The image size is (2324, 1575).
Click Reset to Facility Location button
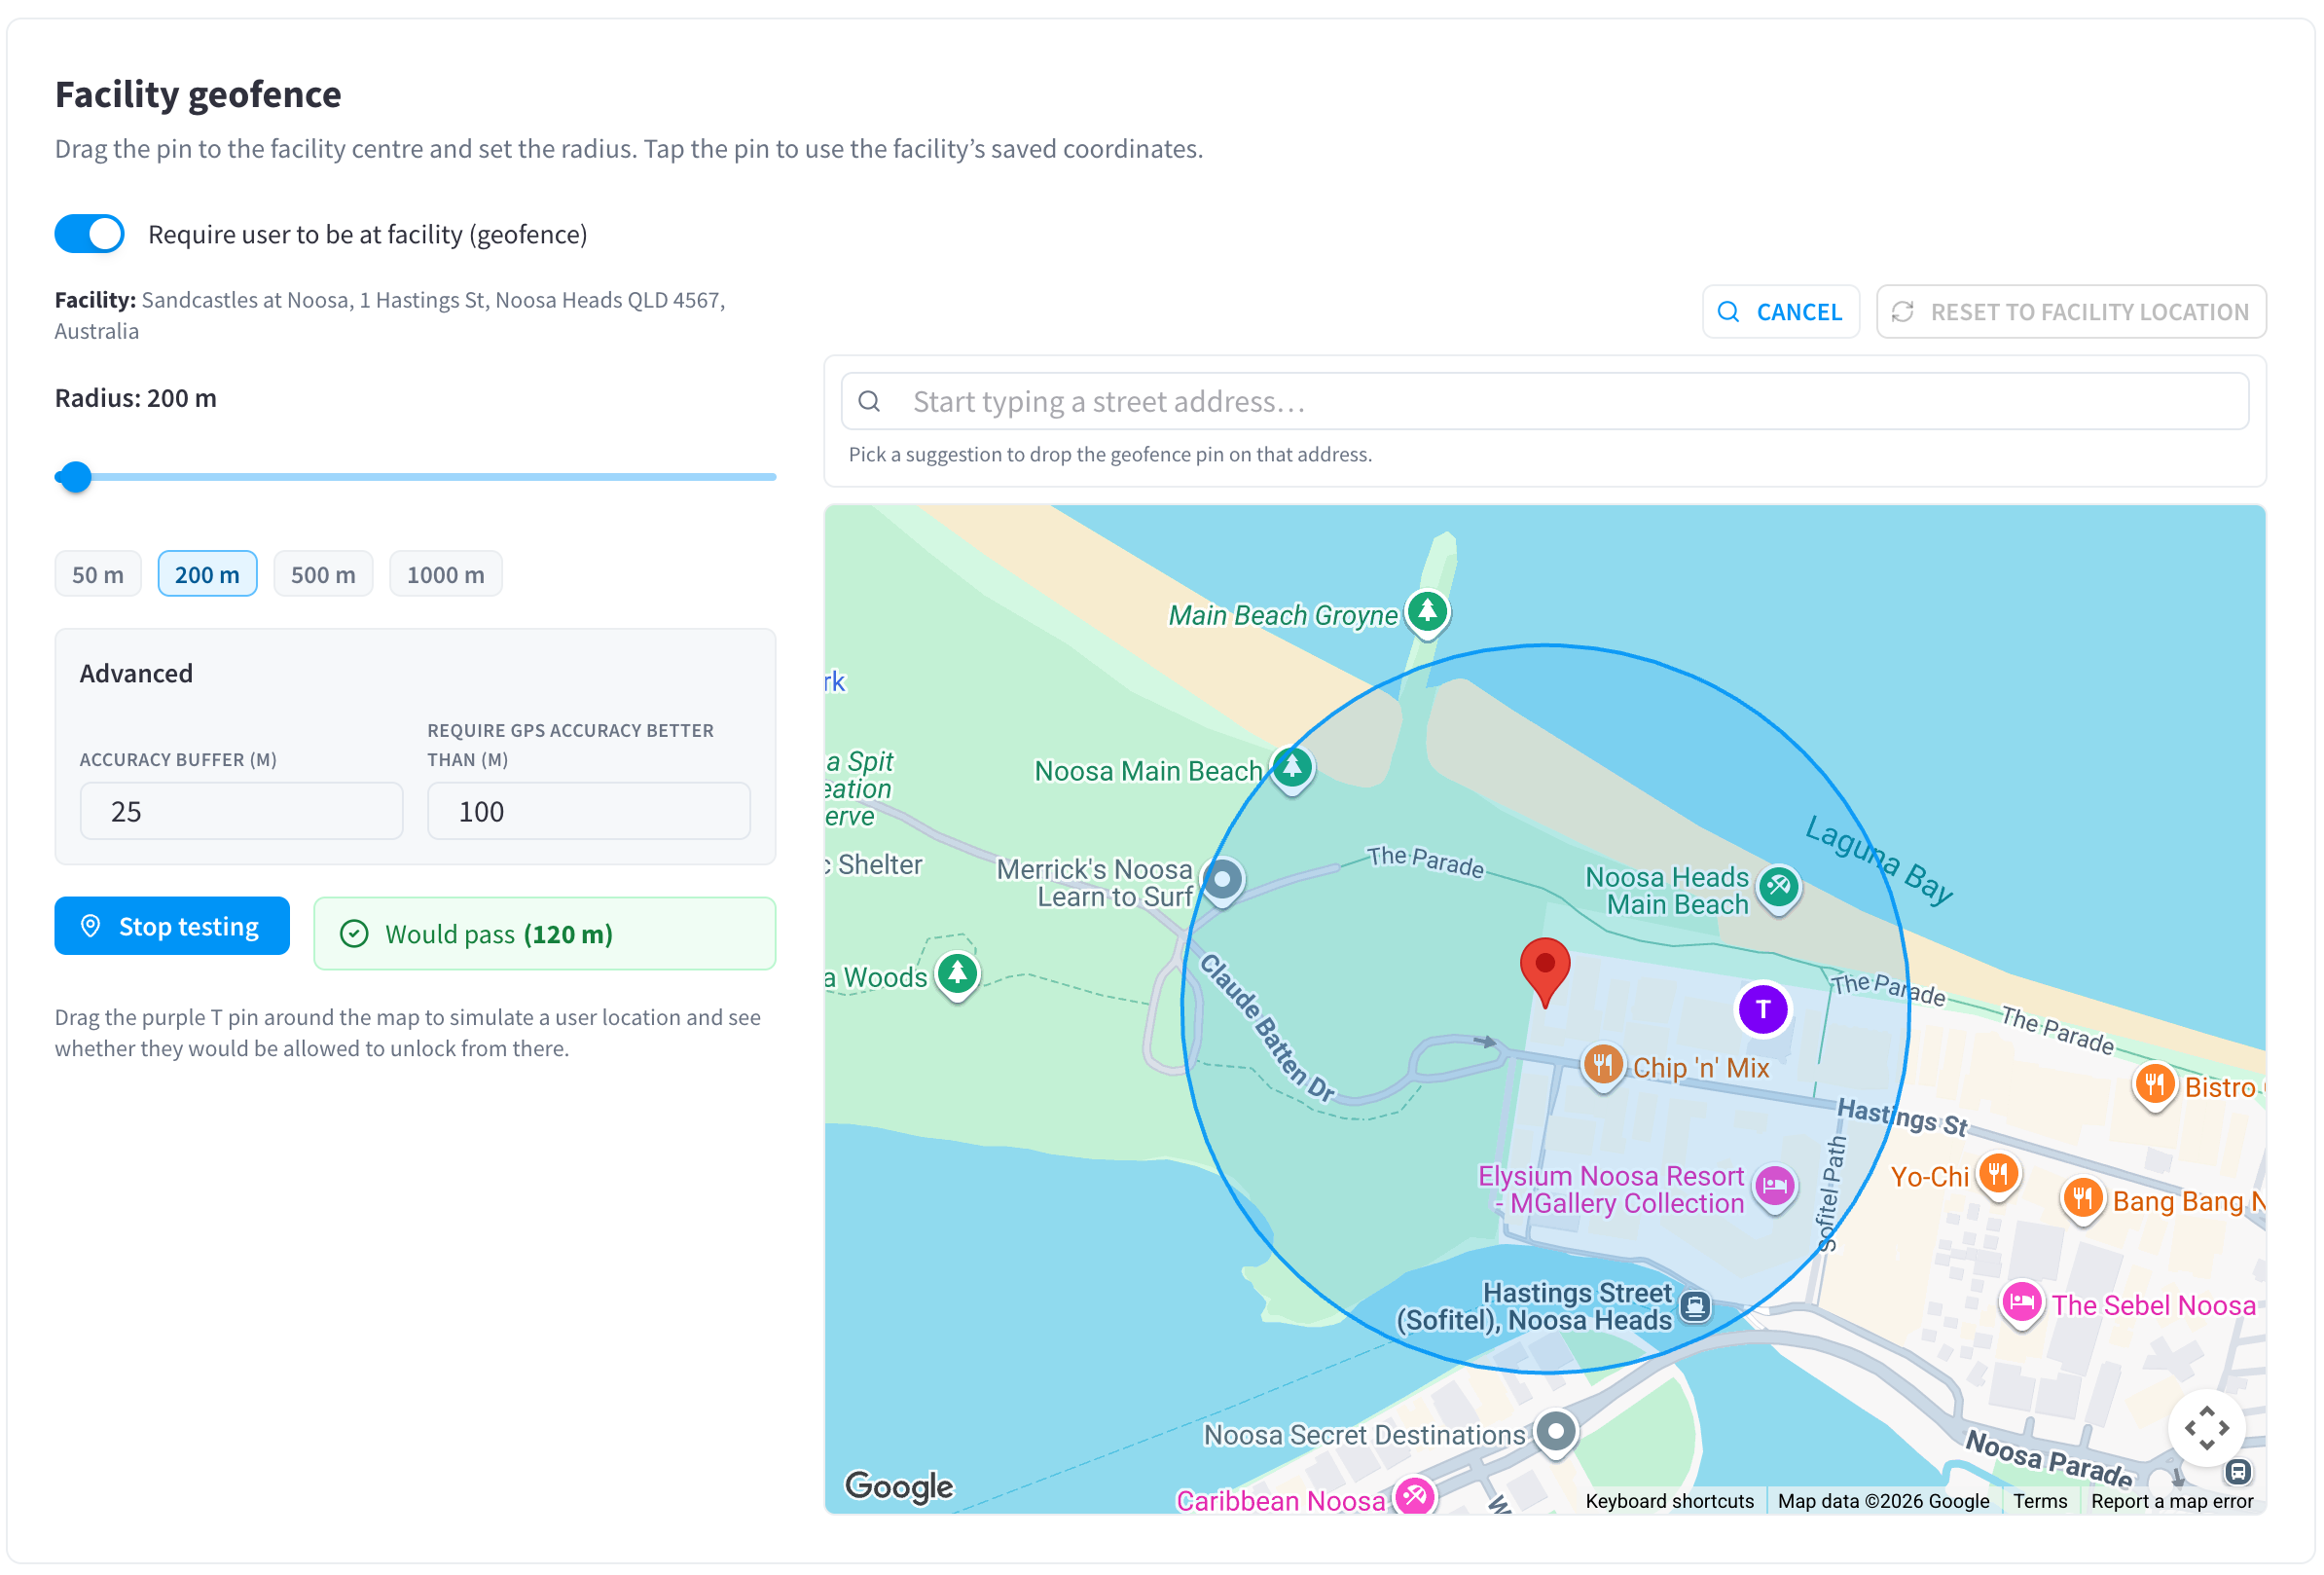pyautogui.click(x=2071, y=312)
